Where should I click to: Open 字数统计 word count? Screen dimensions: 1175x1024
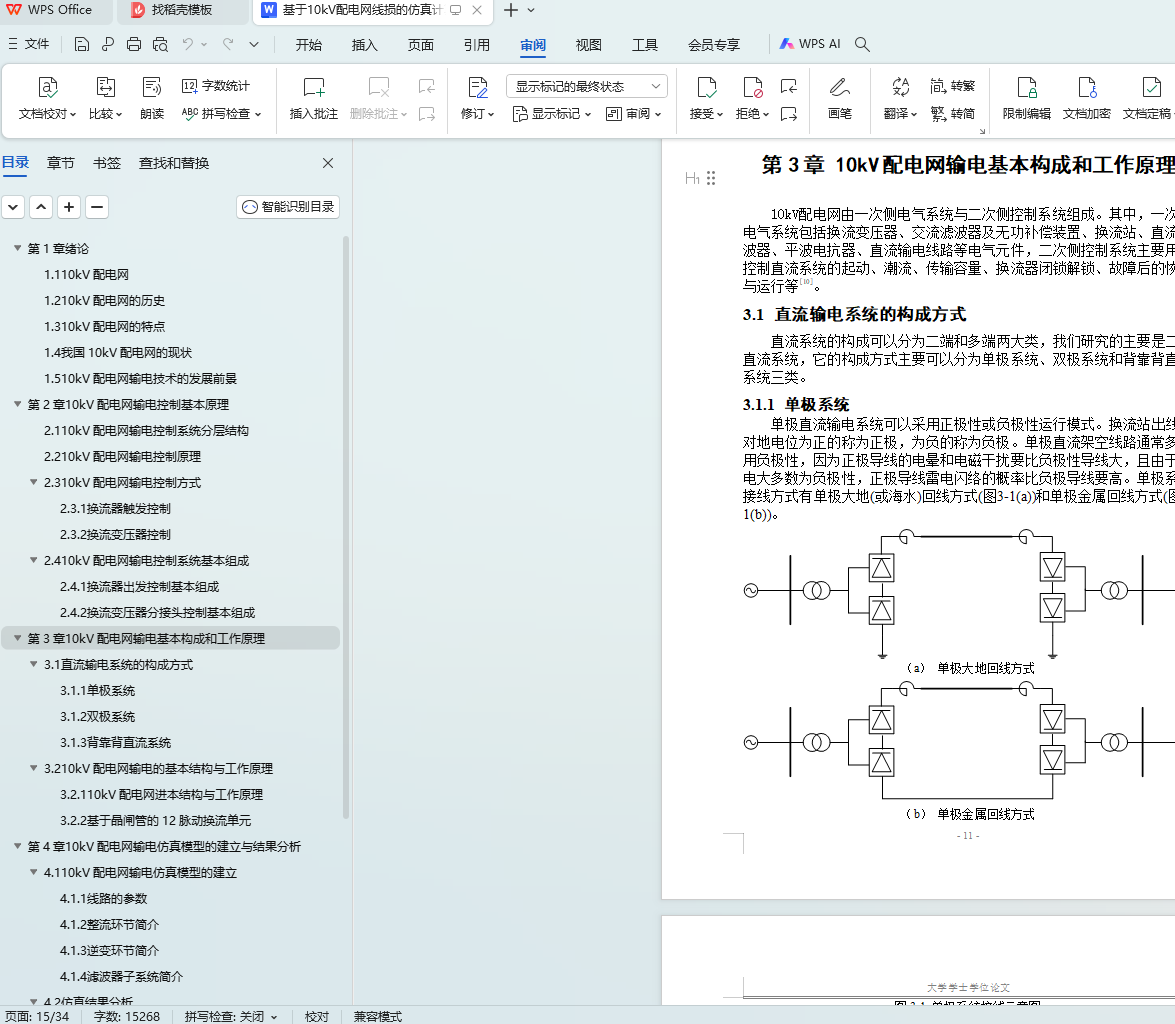216,85
